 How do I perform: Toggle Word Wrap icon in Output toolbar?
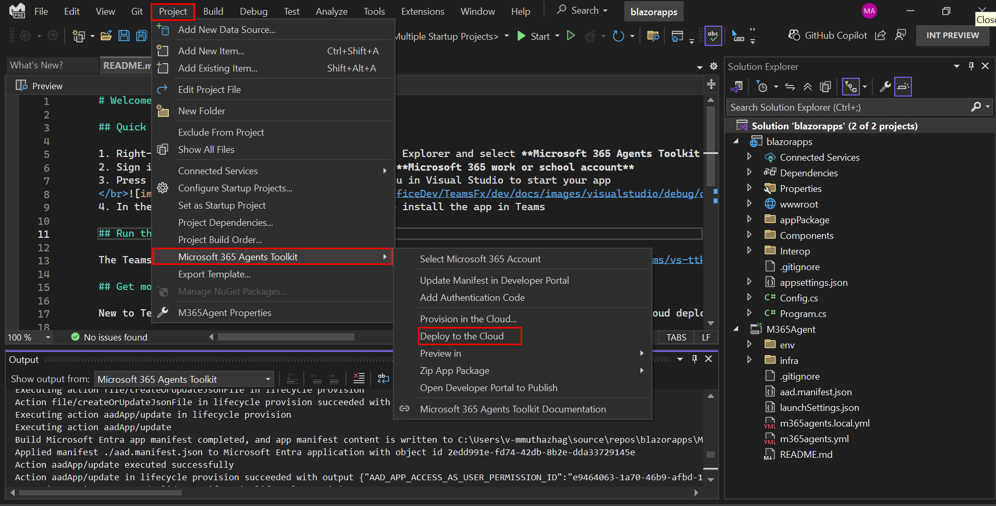coord(383,378)
